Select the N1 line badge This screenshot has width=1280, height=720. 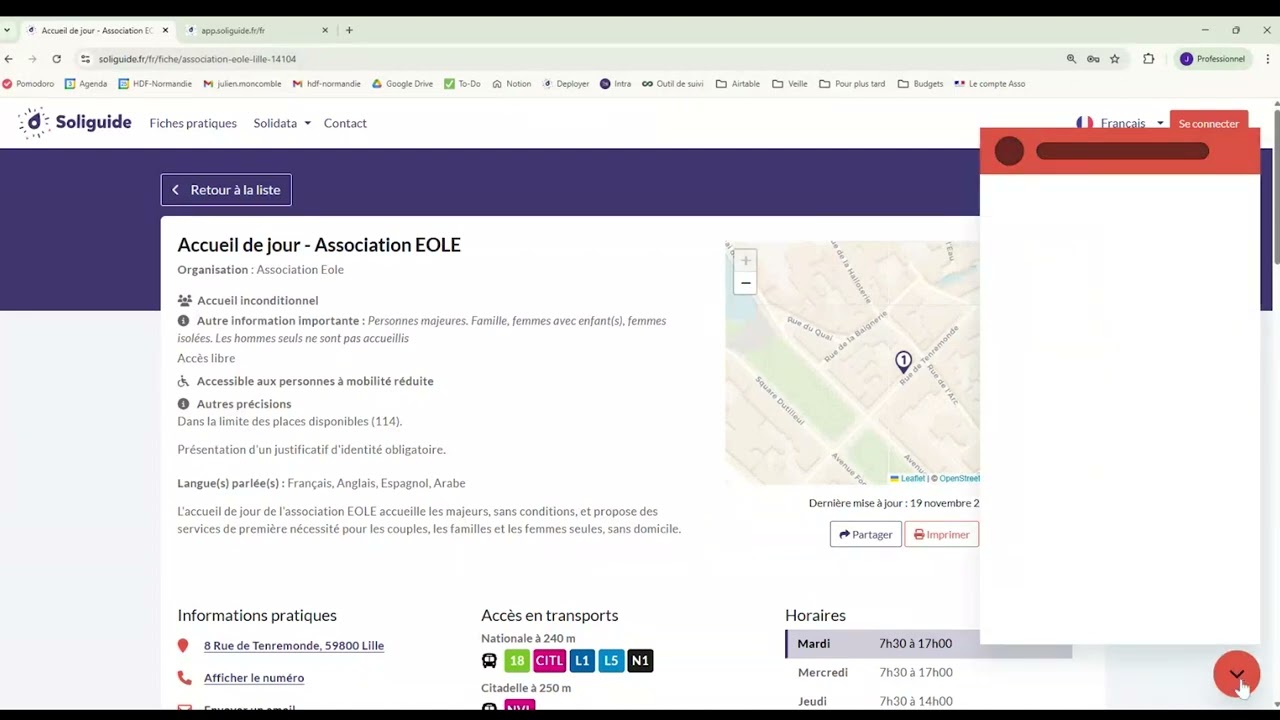(x=640, y=660)
